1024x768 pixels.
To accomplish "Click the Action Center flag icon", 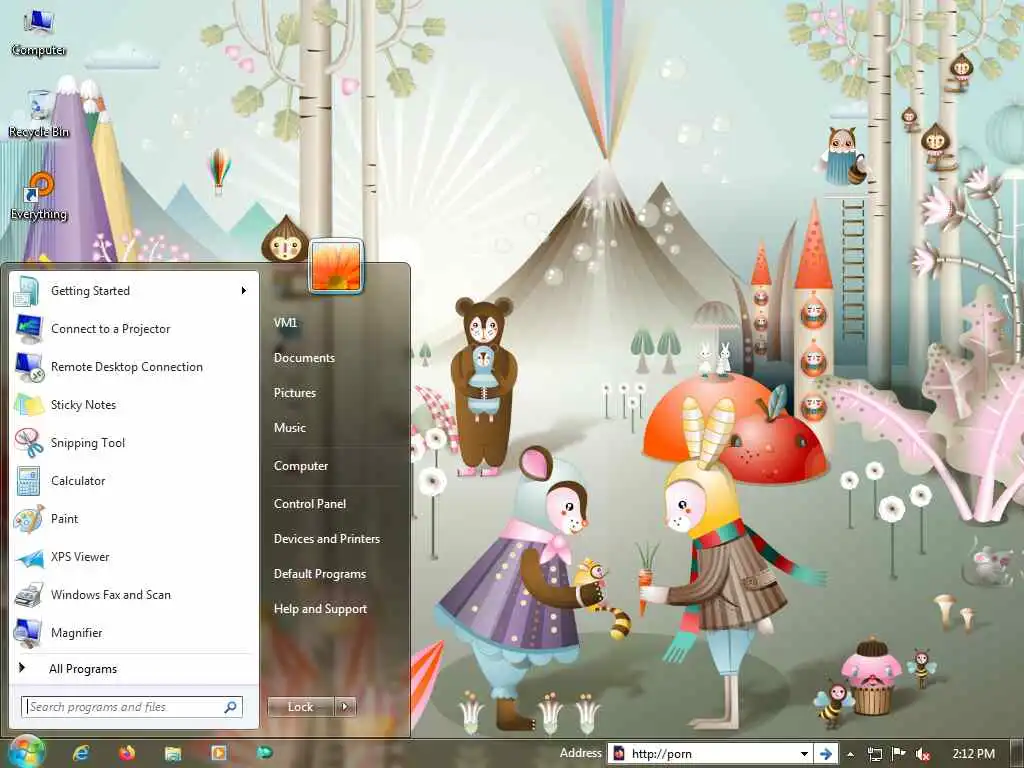I will click(x=899, y=754).
